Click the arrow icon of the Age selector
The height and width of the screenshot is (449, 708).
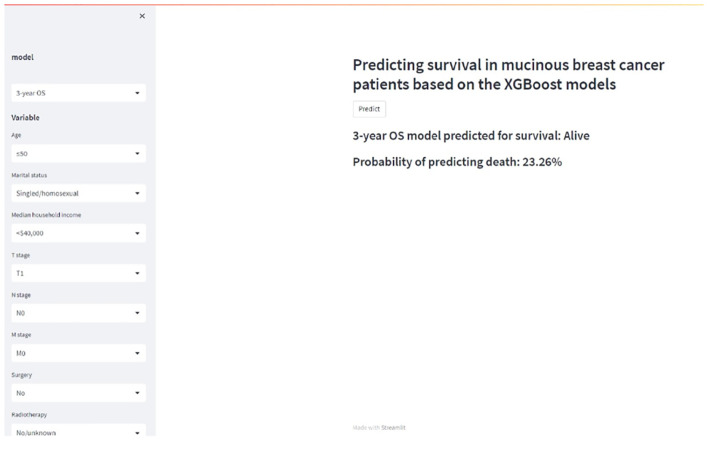137,154
